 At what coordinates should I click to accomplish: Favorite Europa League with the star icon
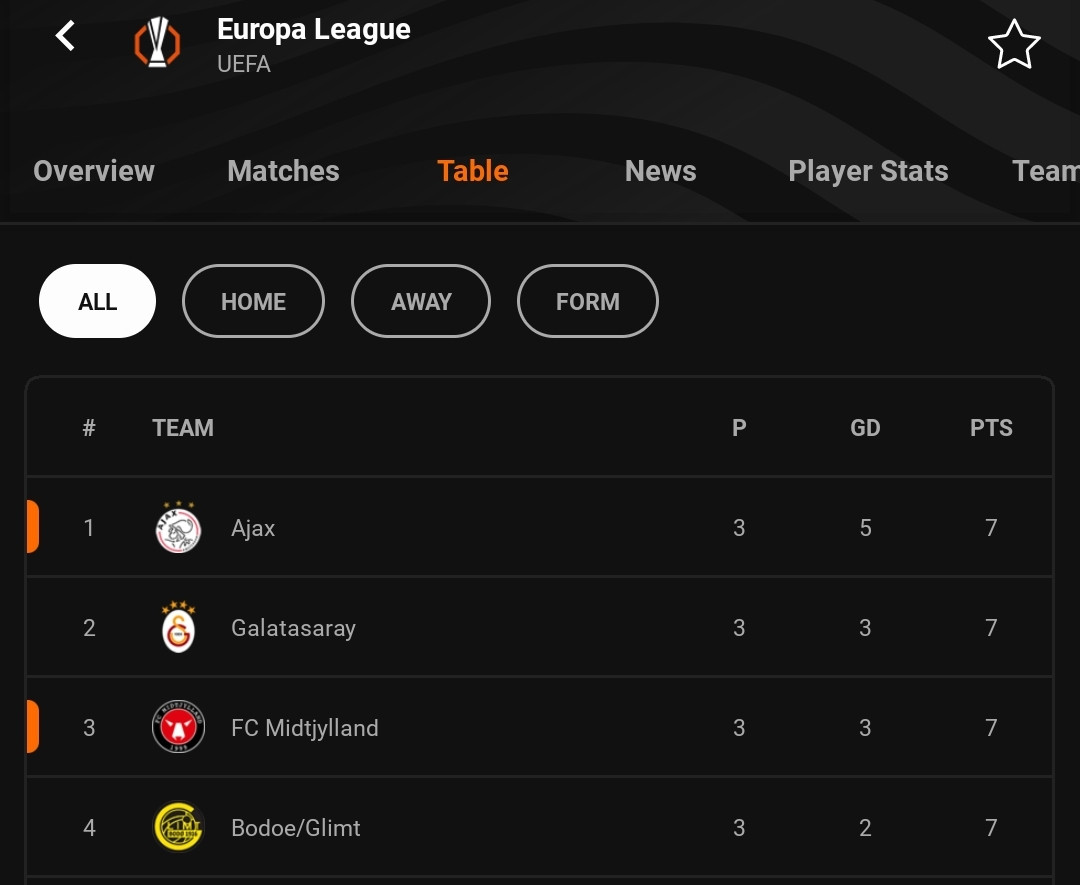(1014, 44)
